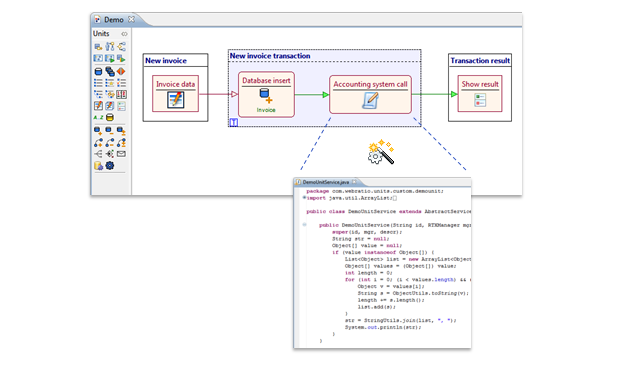The width and height of the screenshot is (640, 370).
Task: Select the yellow database with gear icon
Action: 98,166
